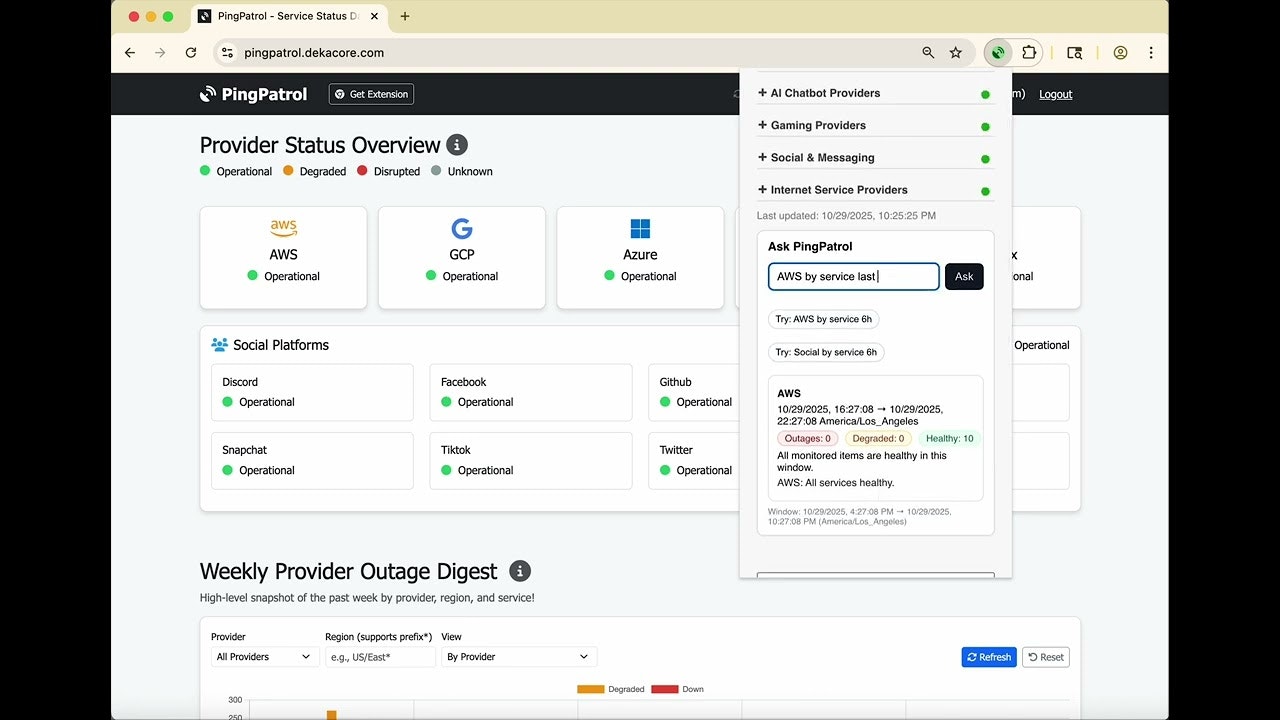
Task: Open the All Providers dropdown
Action: [x=265, y=657]
